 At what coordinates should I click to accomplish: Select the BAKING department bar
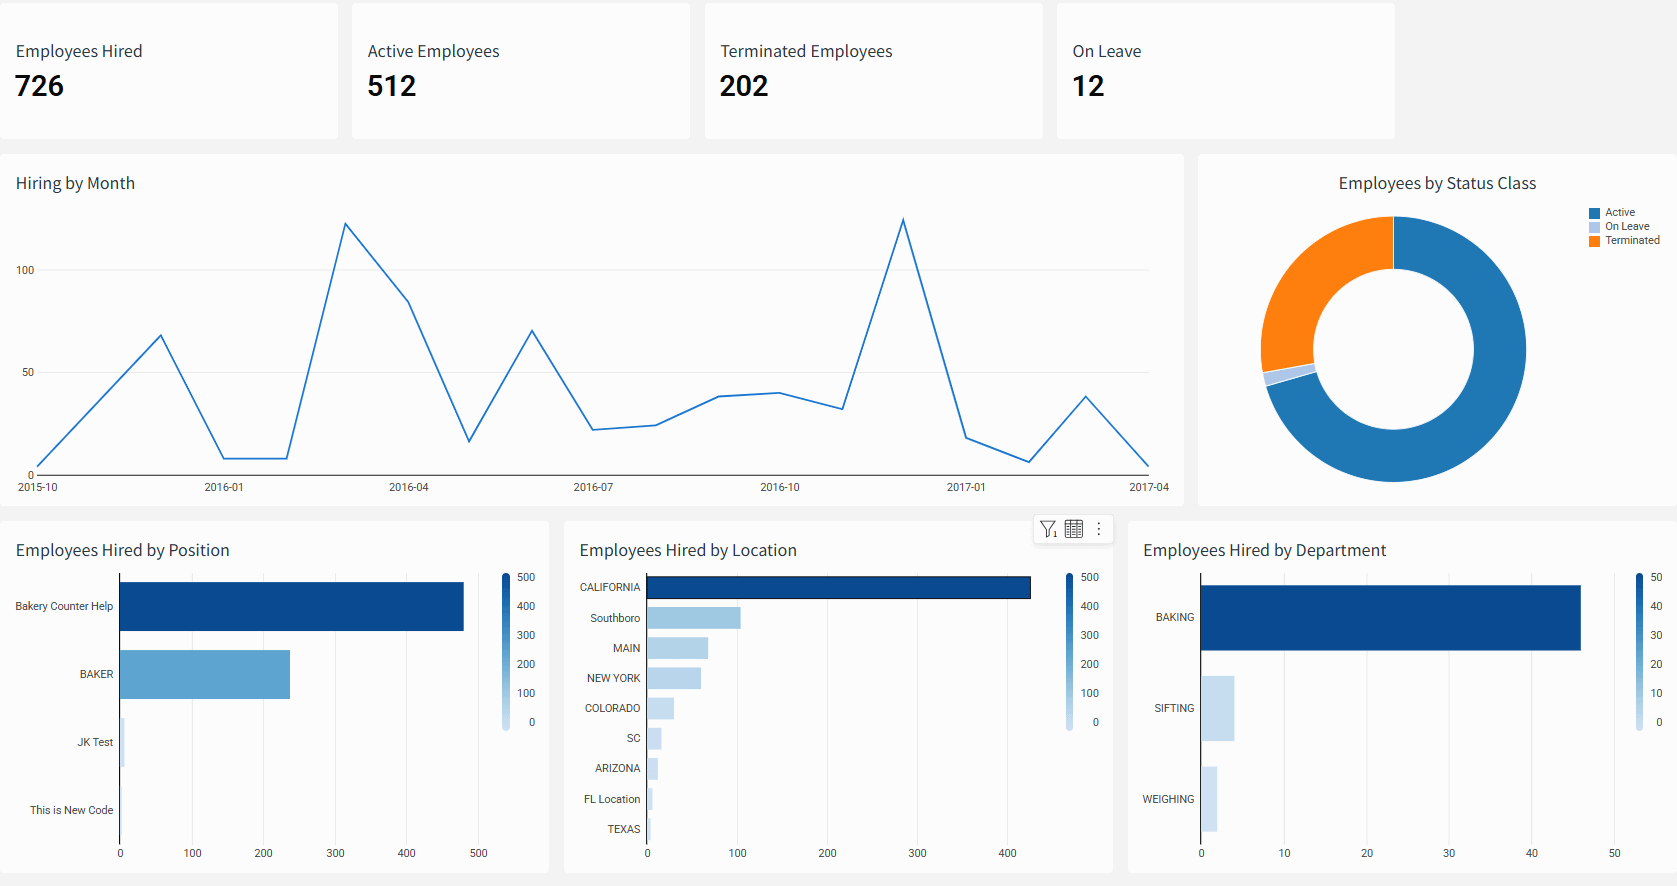coord(1390,618)
